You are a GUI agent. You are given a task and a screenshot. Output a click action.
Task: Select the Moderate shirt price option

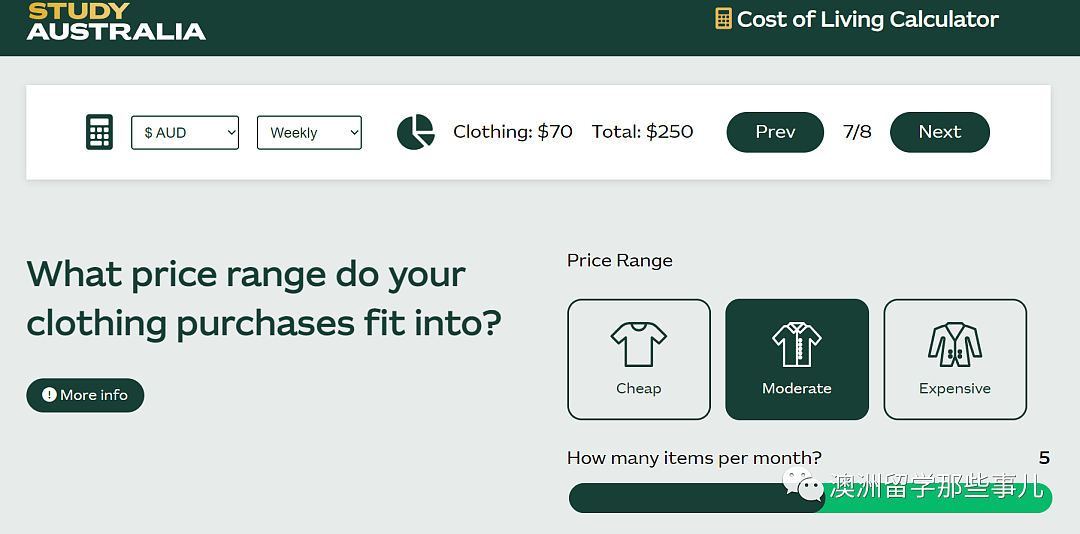coord(797,359)
